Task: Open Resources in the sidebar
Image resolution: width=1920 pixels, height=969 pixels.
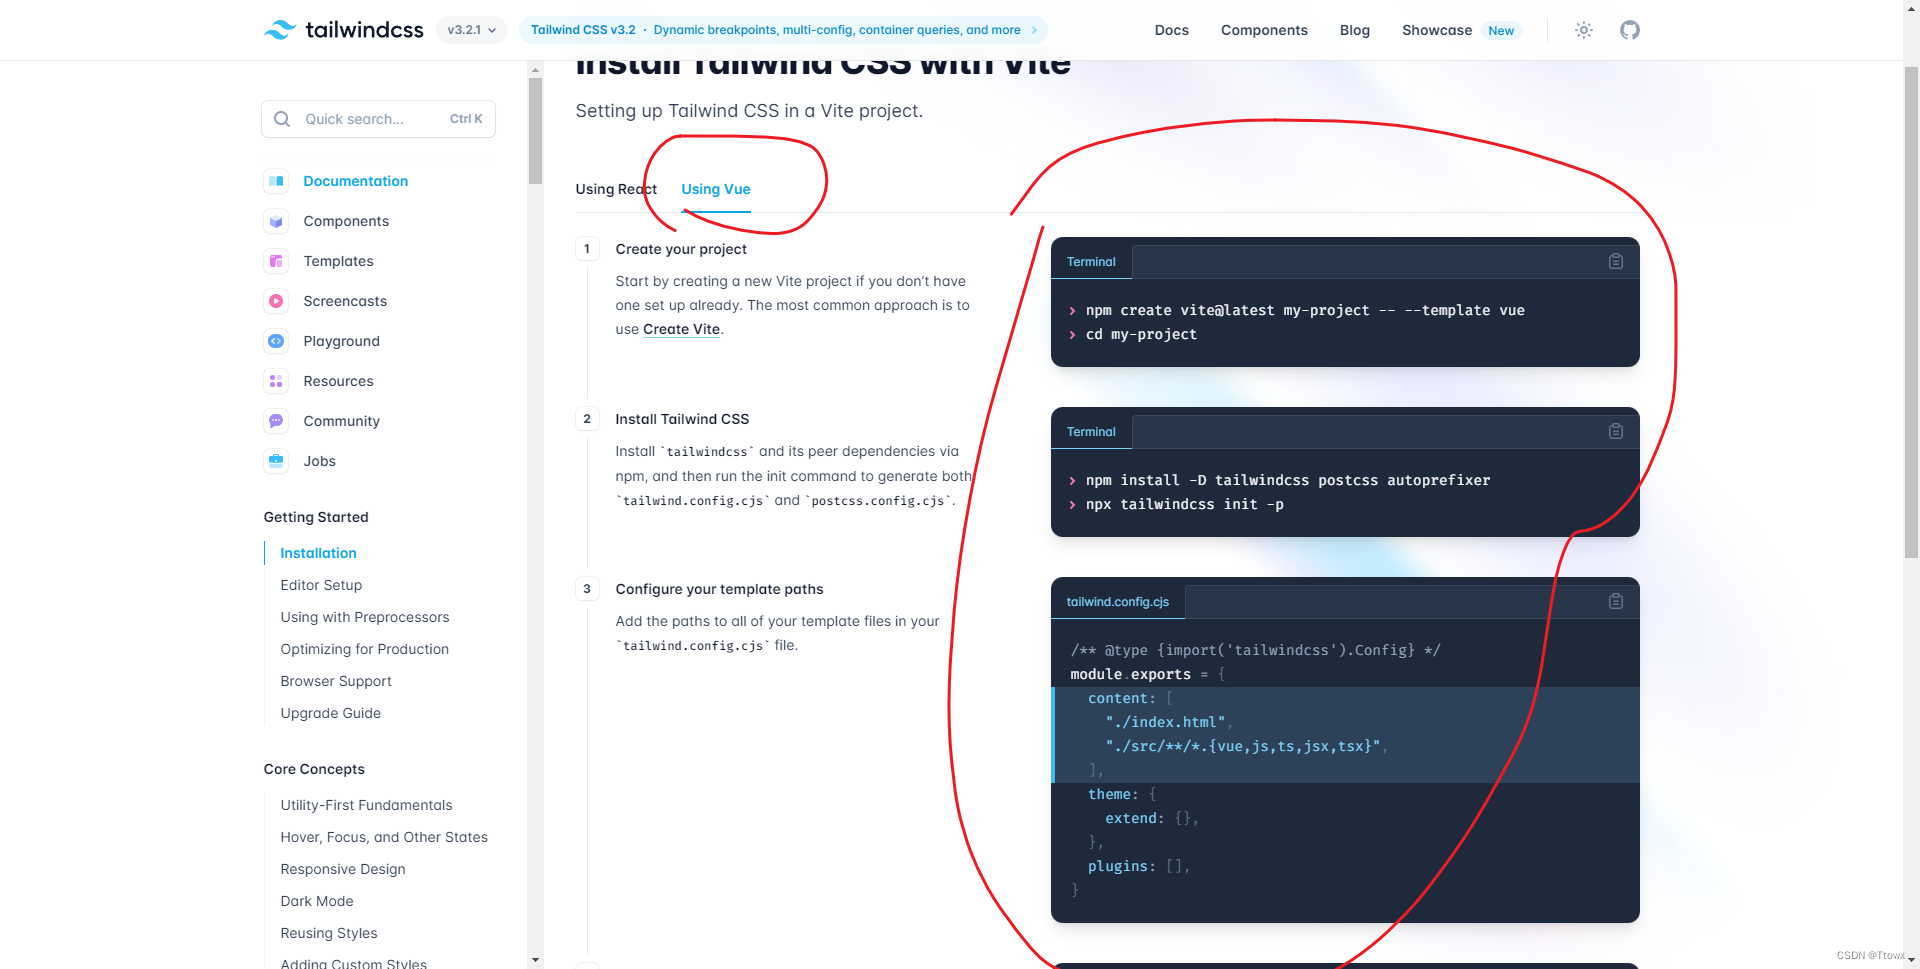Action: click(338, 381)
